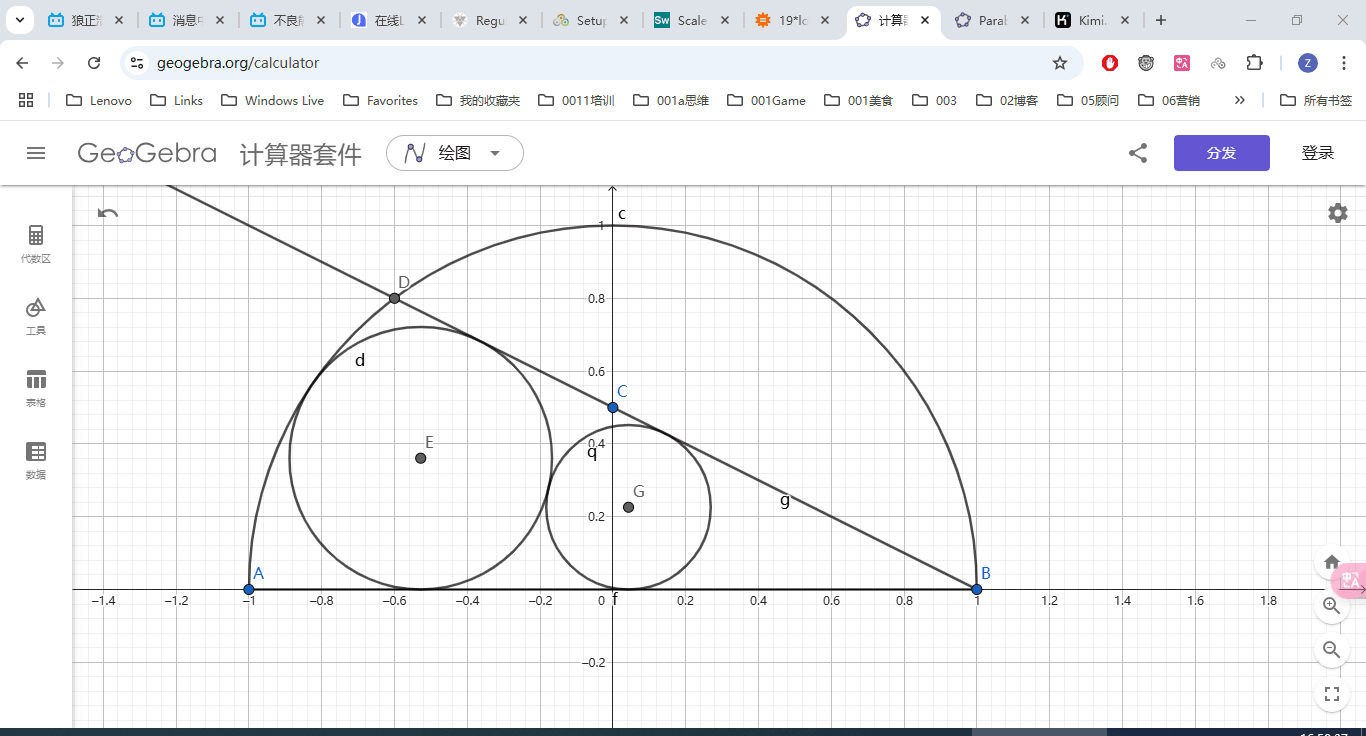
Task: Open a new browser tab
Action: (1160, 20)
